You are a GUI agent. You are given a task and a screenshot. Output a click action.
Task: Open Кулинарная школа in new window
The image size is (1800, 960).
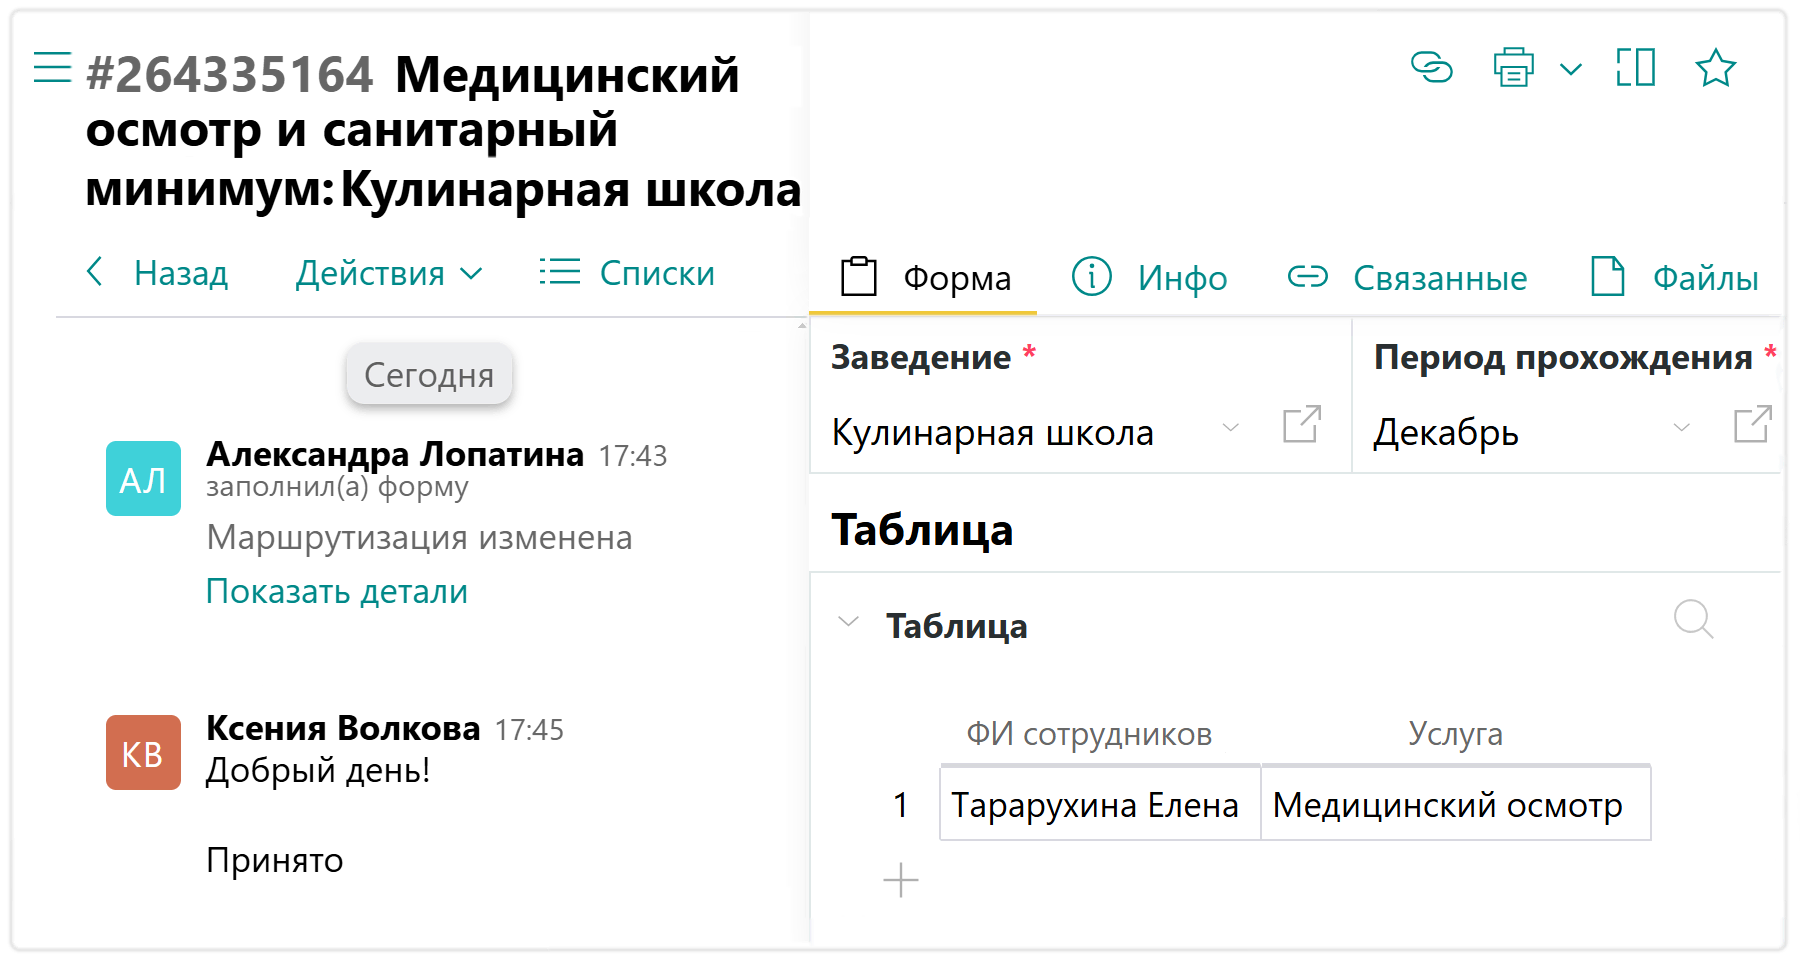1301,425
